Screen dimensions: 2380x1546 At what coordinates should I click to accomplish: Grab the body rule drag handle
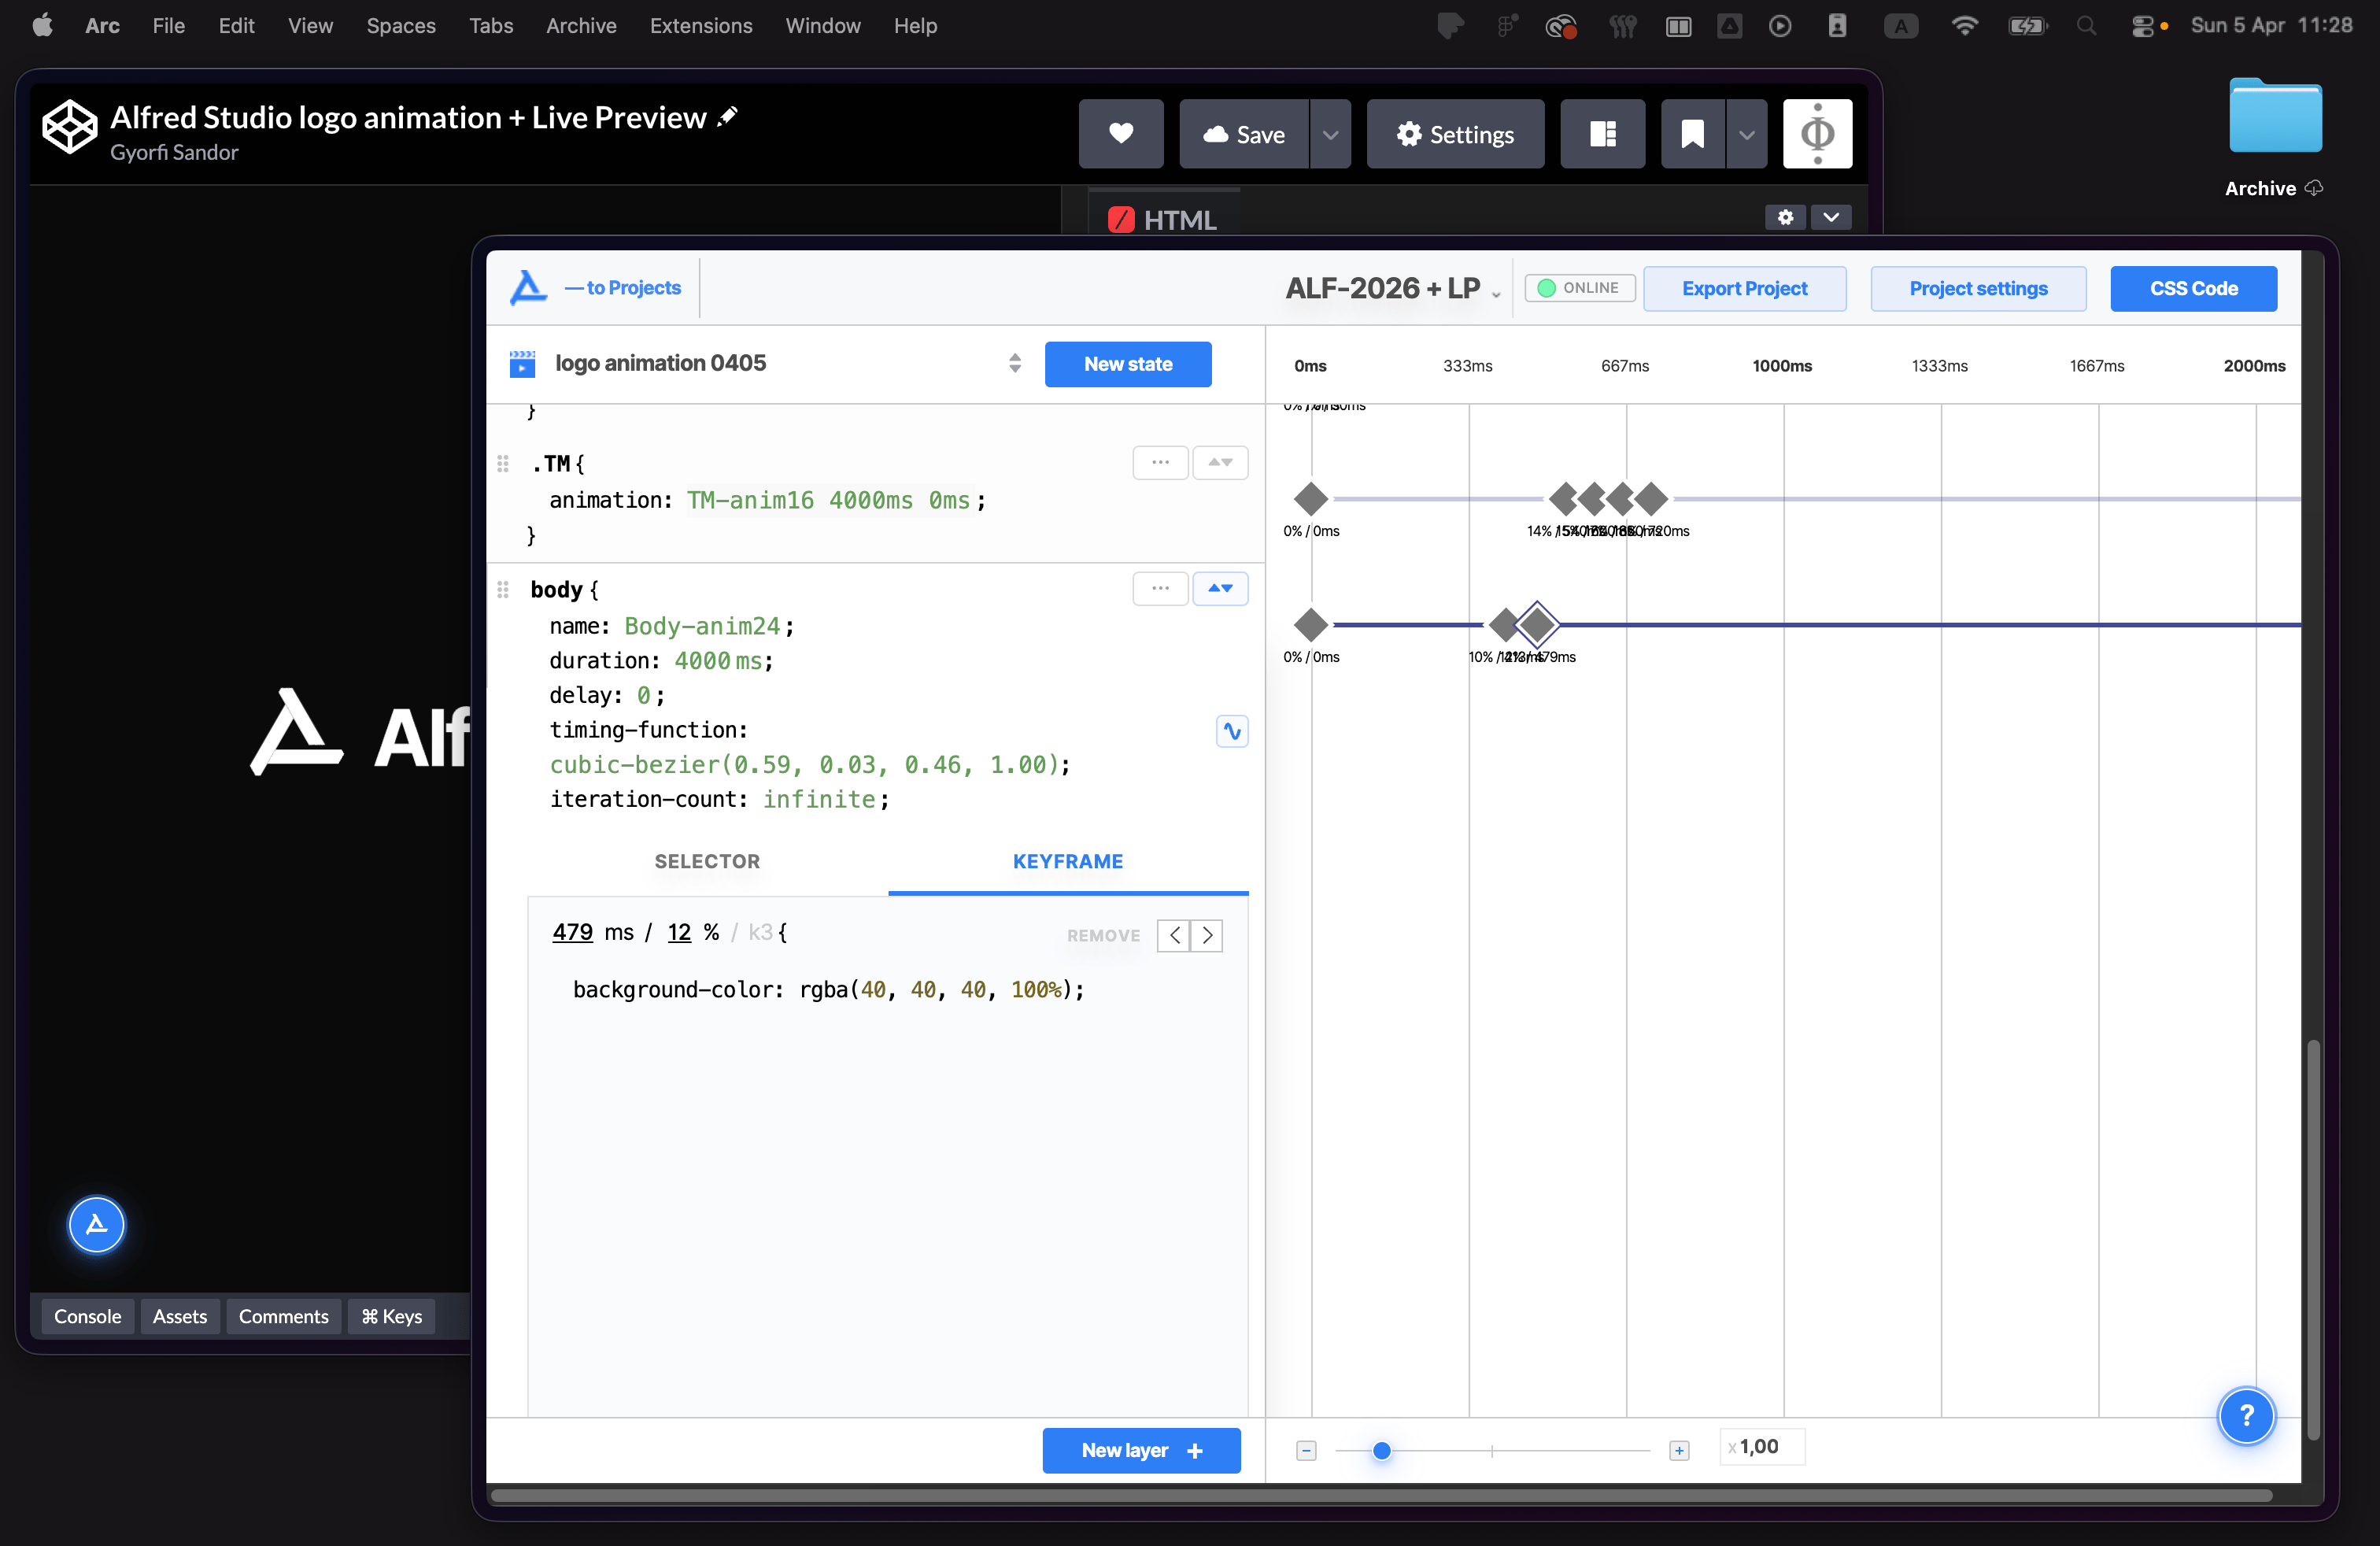(x=503, y=589)
